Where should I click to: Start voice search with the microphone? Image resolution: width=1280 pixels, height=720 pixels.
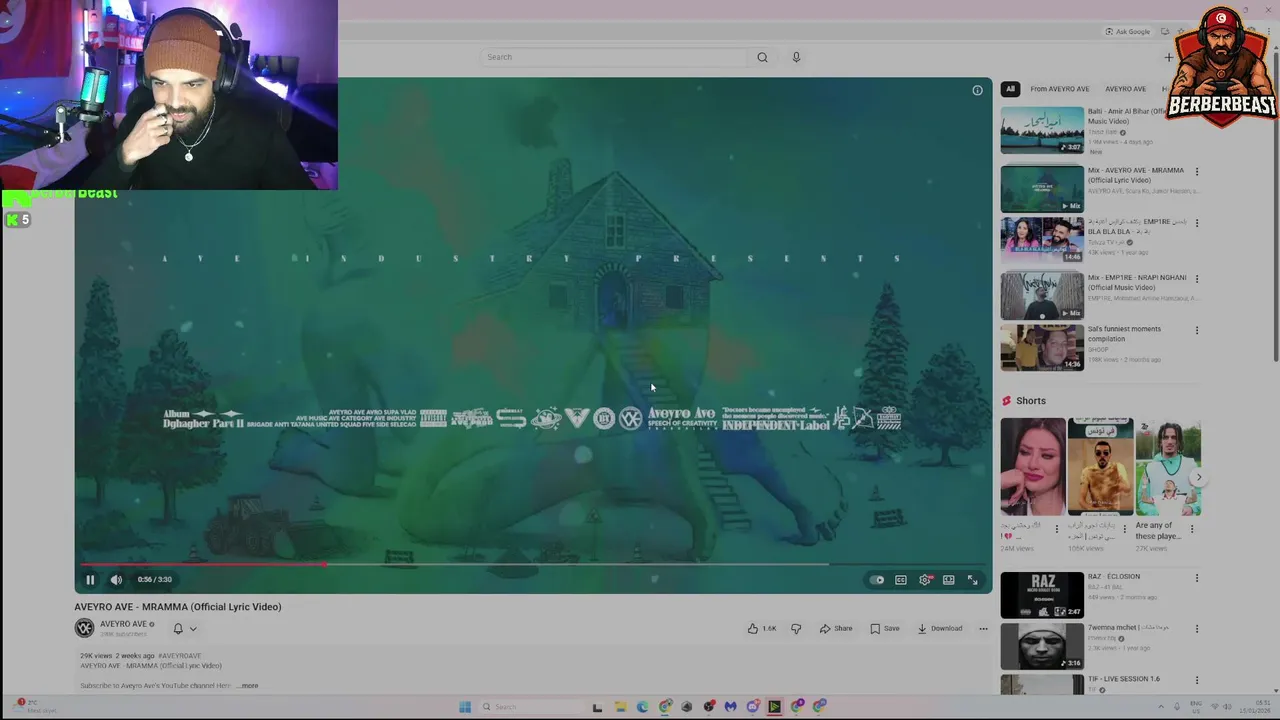(x=796, y=57)
